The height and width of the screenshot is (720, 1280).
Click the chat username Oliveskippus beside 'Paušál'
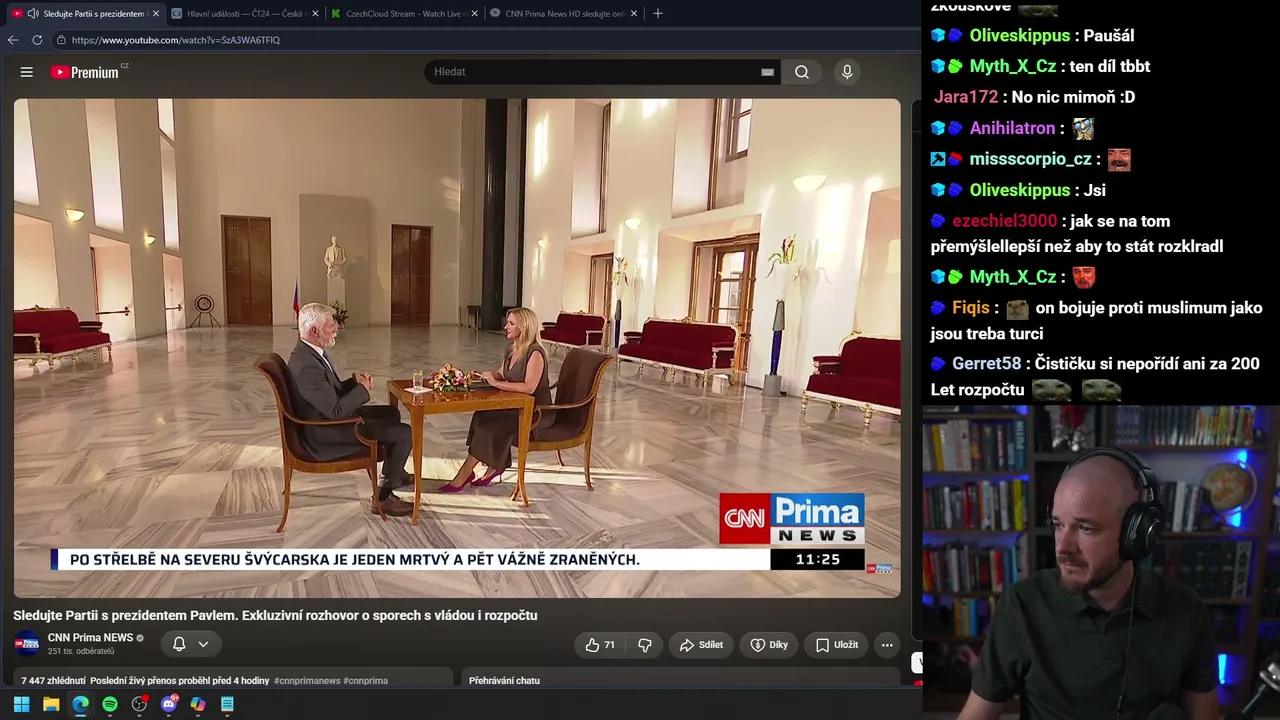click(1020, 35)
